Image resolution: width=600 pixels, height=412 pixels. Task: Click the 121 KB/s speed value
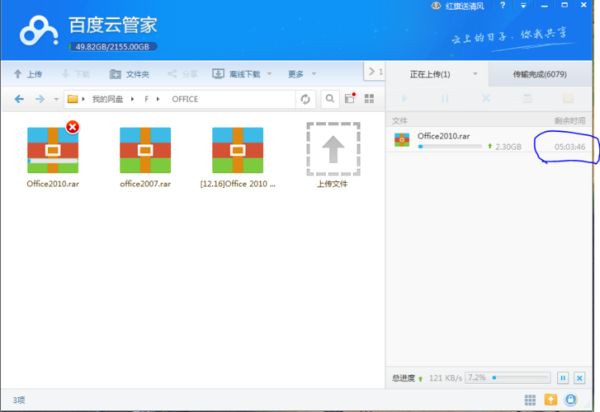[445, 378]
